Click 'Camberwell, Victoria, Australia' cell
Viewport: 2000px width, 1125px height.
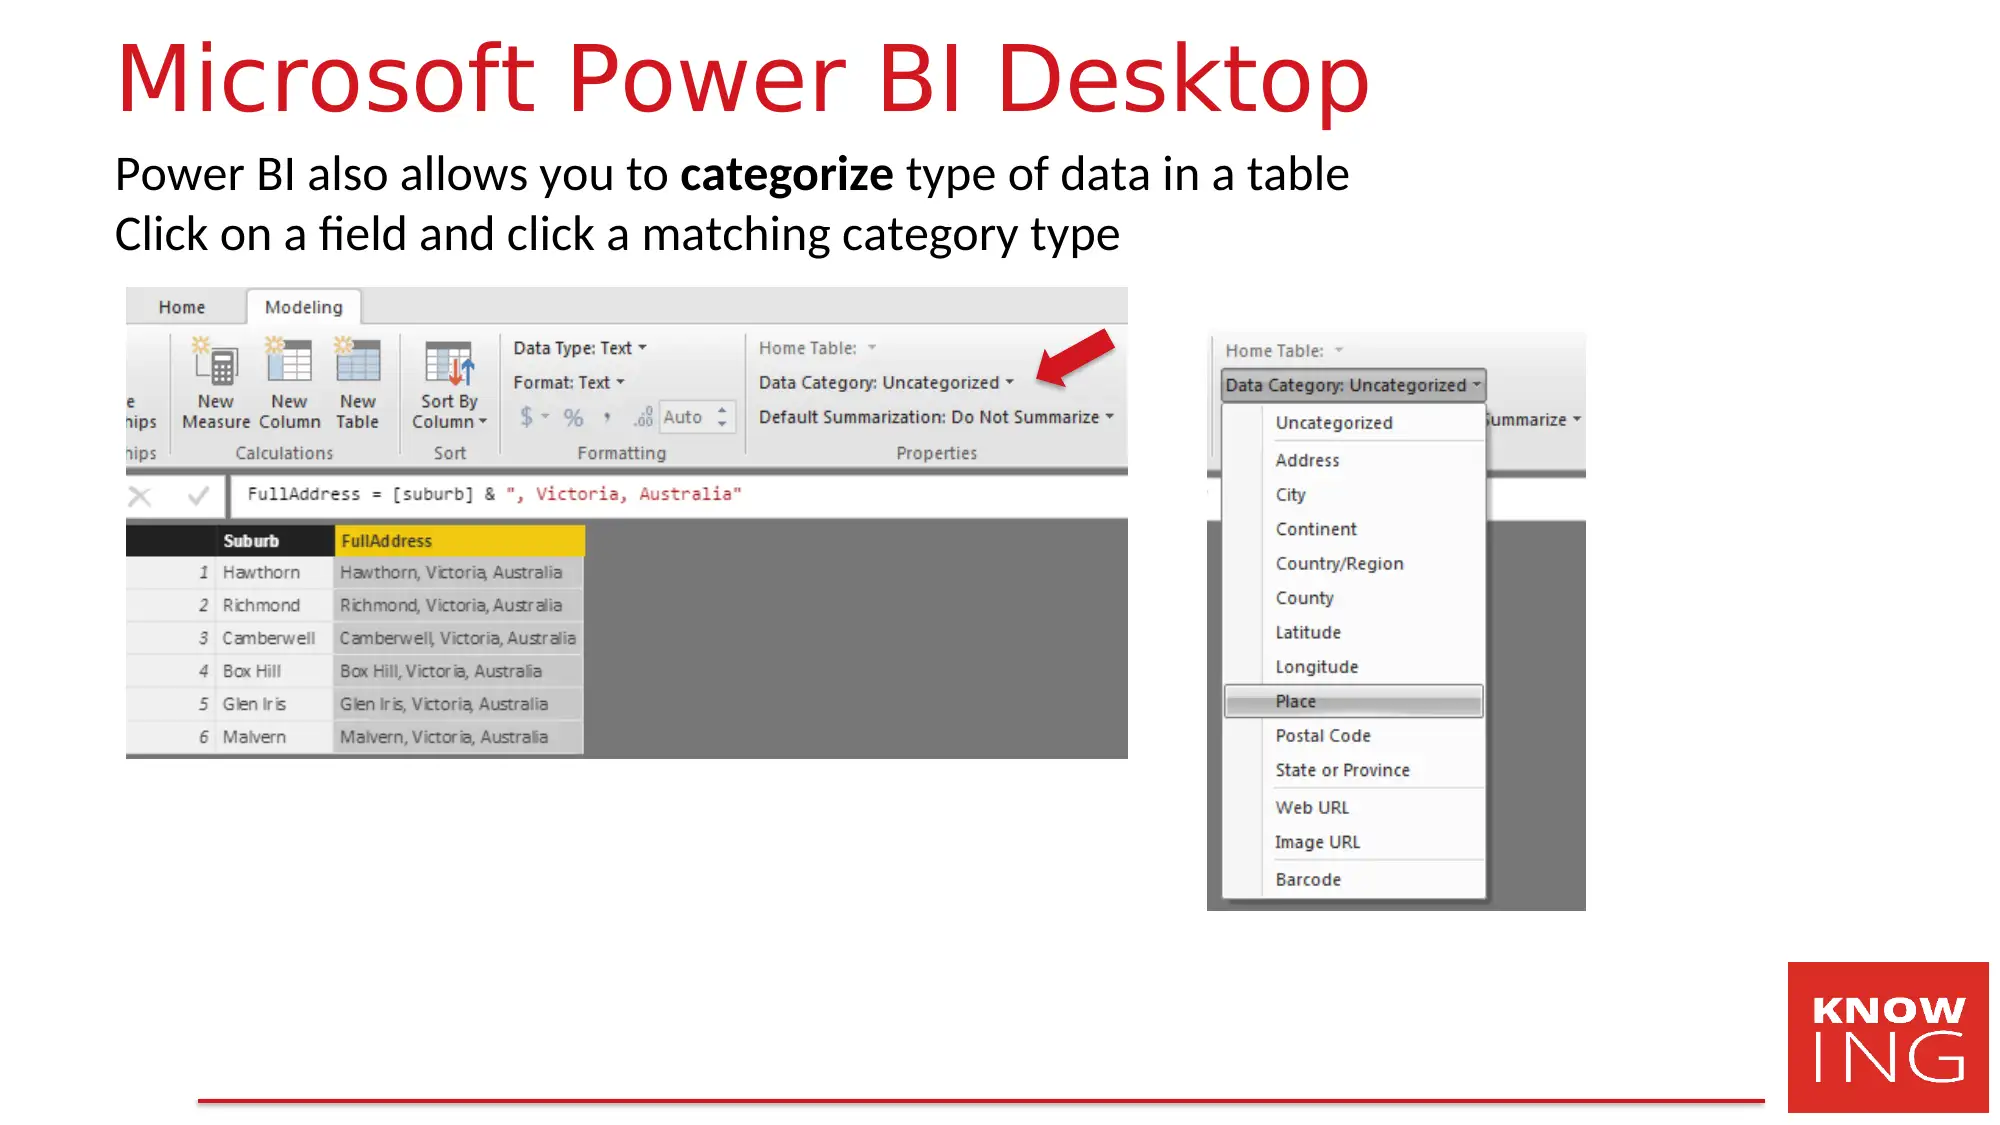(458, 639)
